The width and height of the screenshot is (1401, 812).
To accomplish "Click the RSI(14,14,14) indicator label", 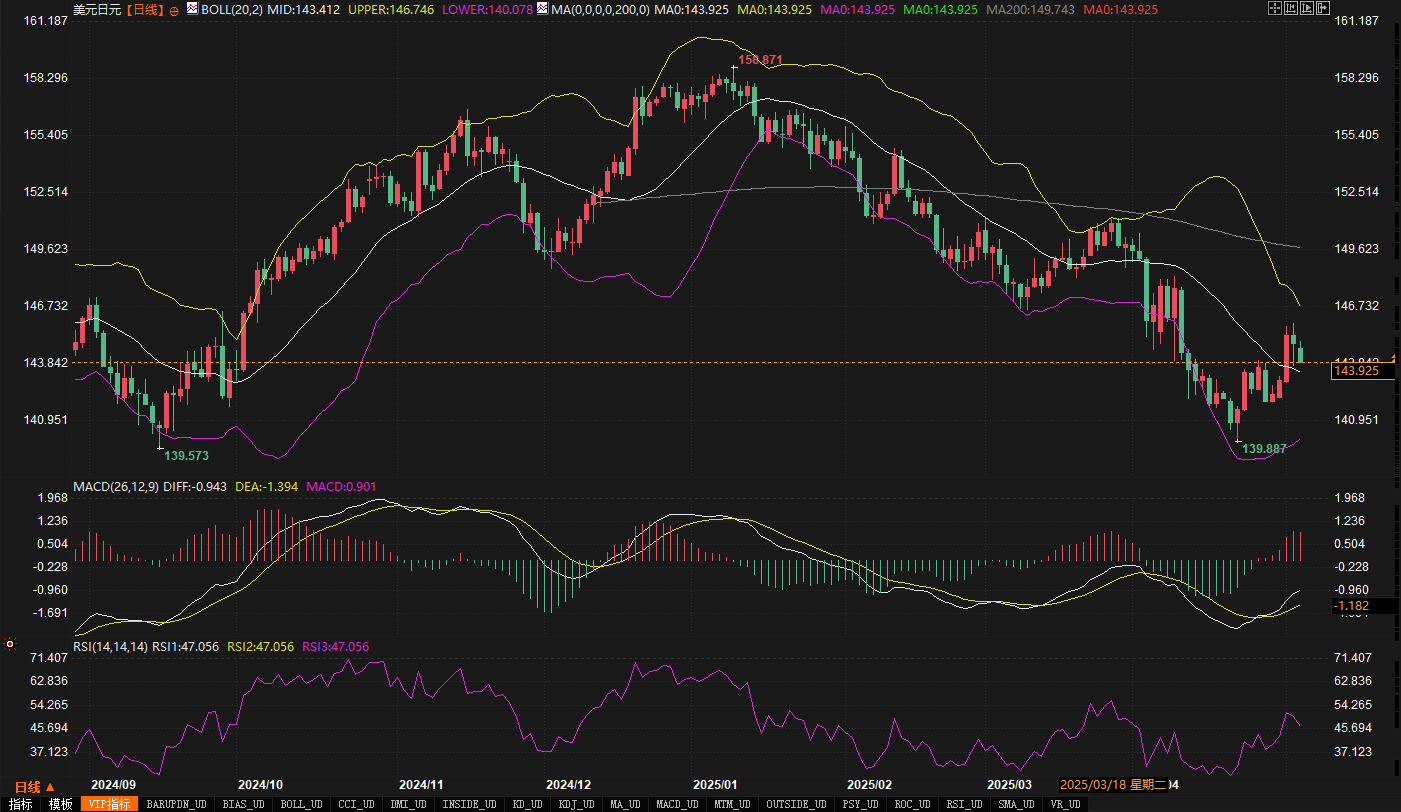I will pos(110,647).
